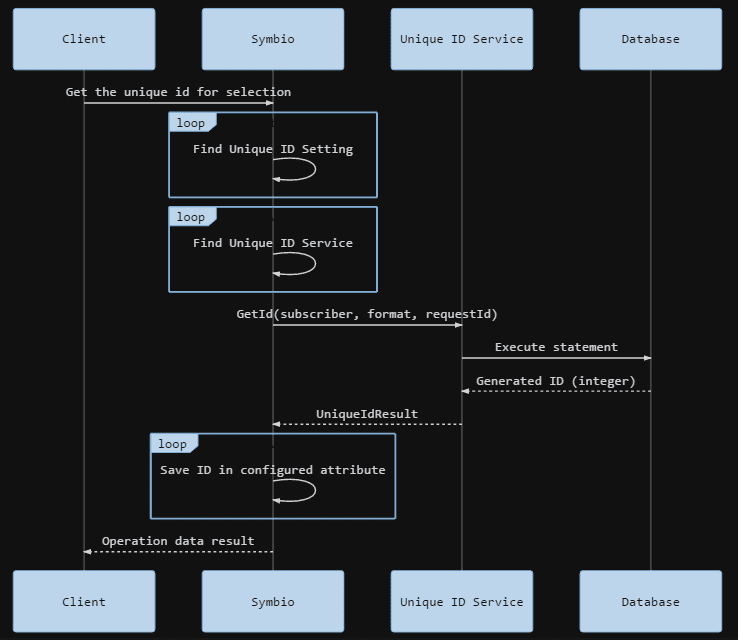738x640 pixels.
Task: Click loop tag above Find Unique ID Setting
Action: point(193,123)
